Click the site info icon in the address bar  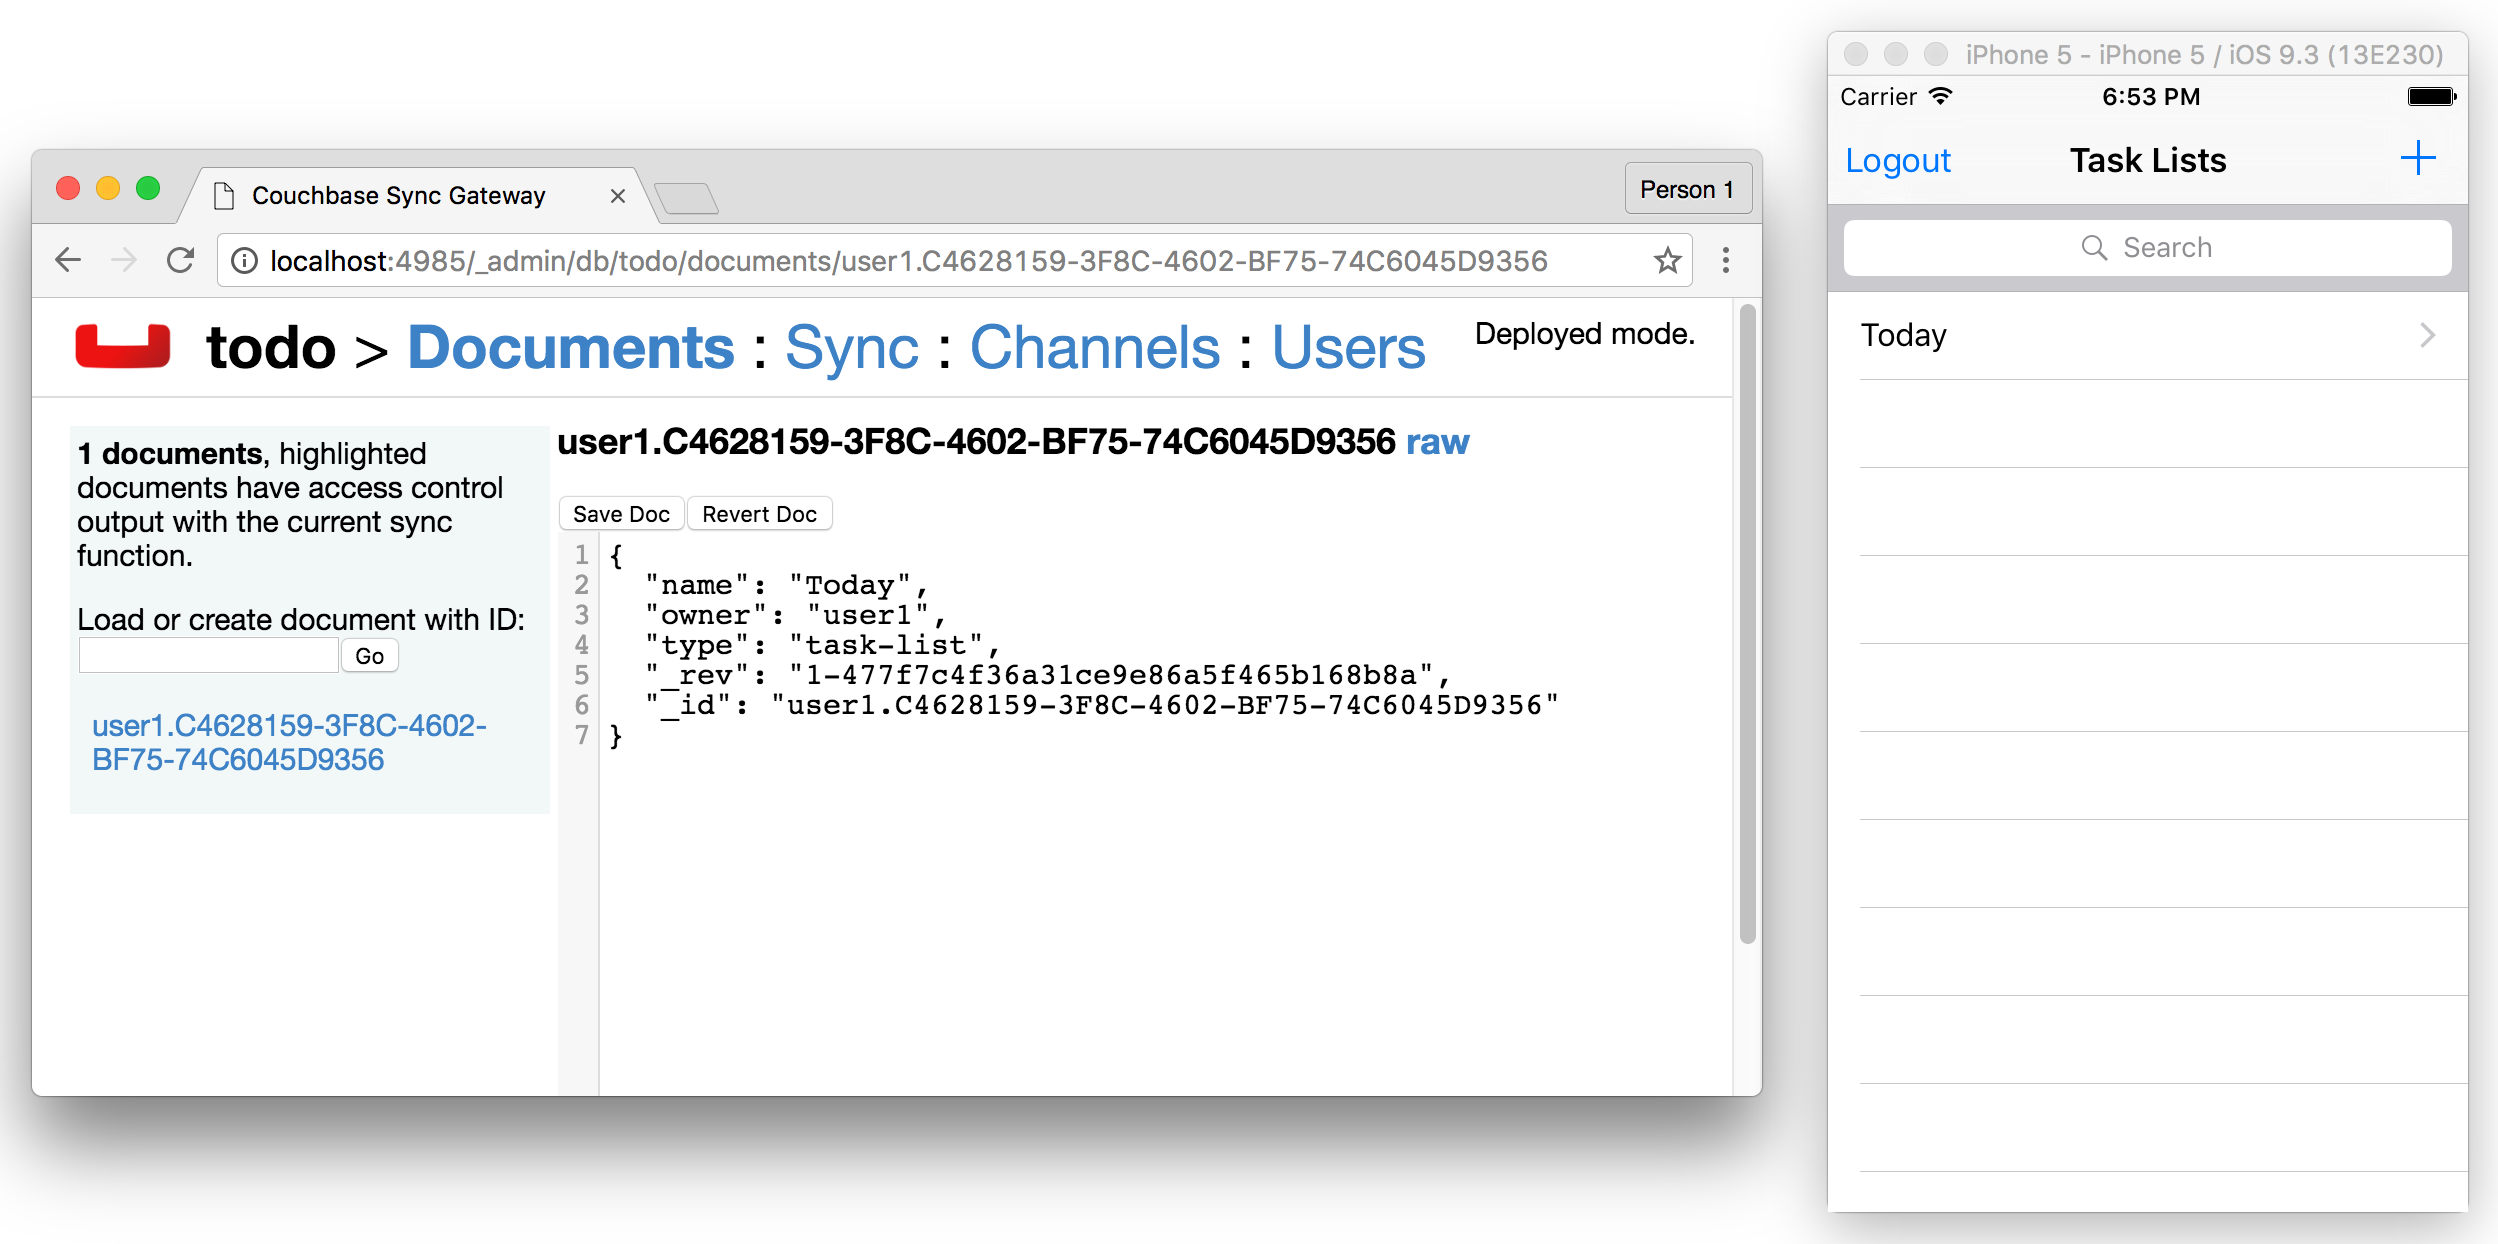click(x=244, y=261)
